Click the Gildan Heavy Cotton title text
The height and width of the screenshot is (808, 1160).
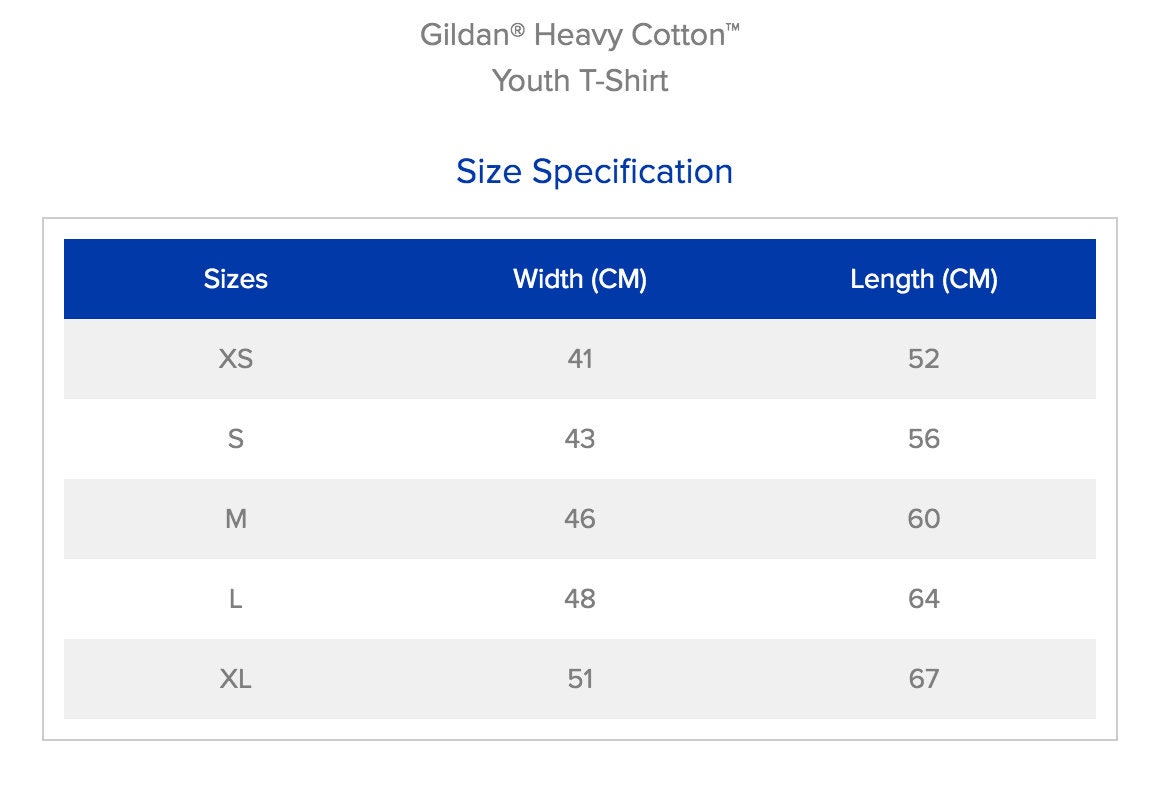[580, 35]
